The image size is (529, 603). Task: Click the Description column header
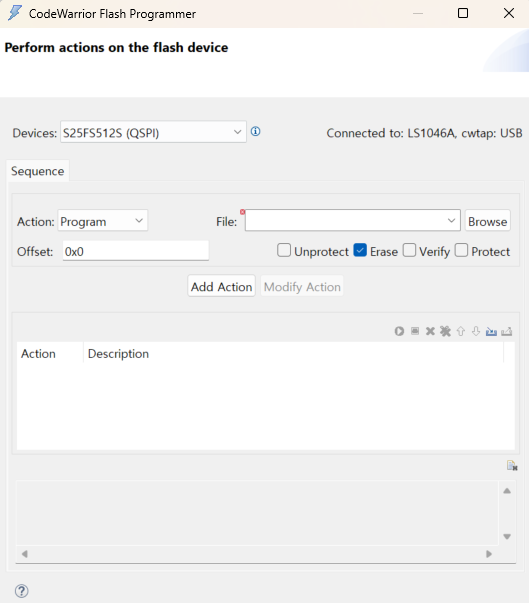click(x=293, y=353)
